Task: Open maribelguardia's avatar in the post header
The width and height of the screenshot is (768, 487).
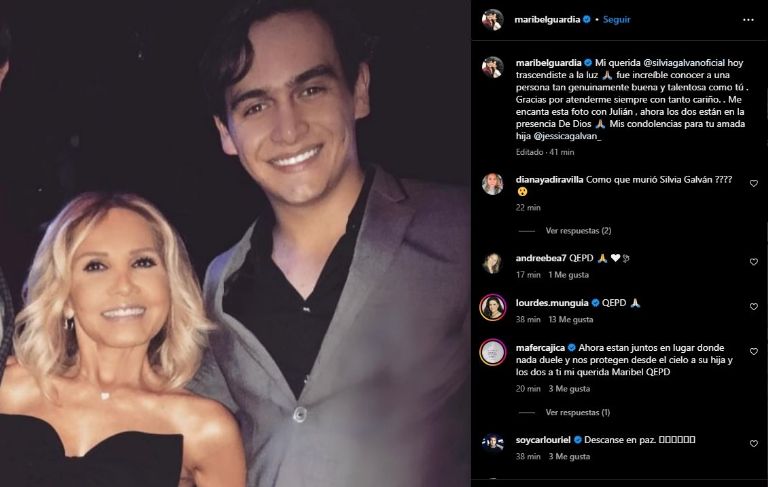Action: point(491,19)
